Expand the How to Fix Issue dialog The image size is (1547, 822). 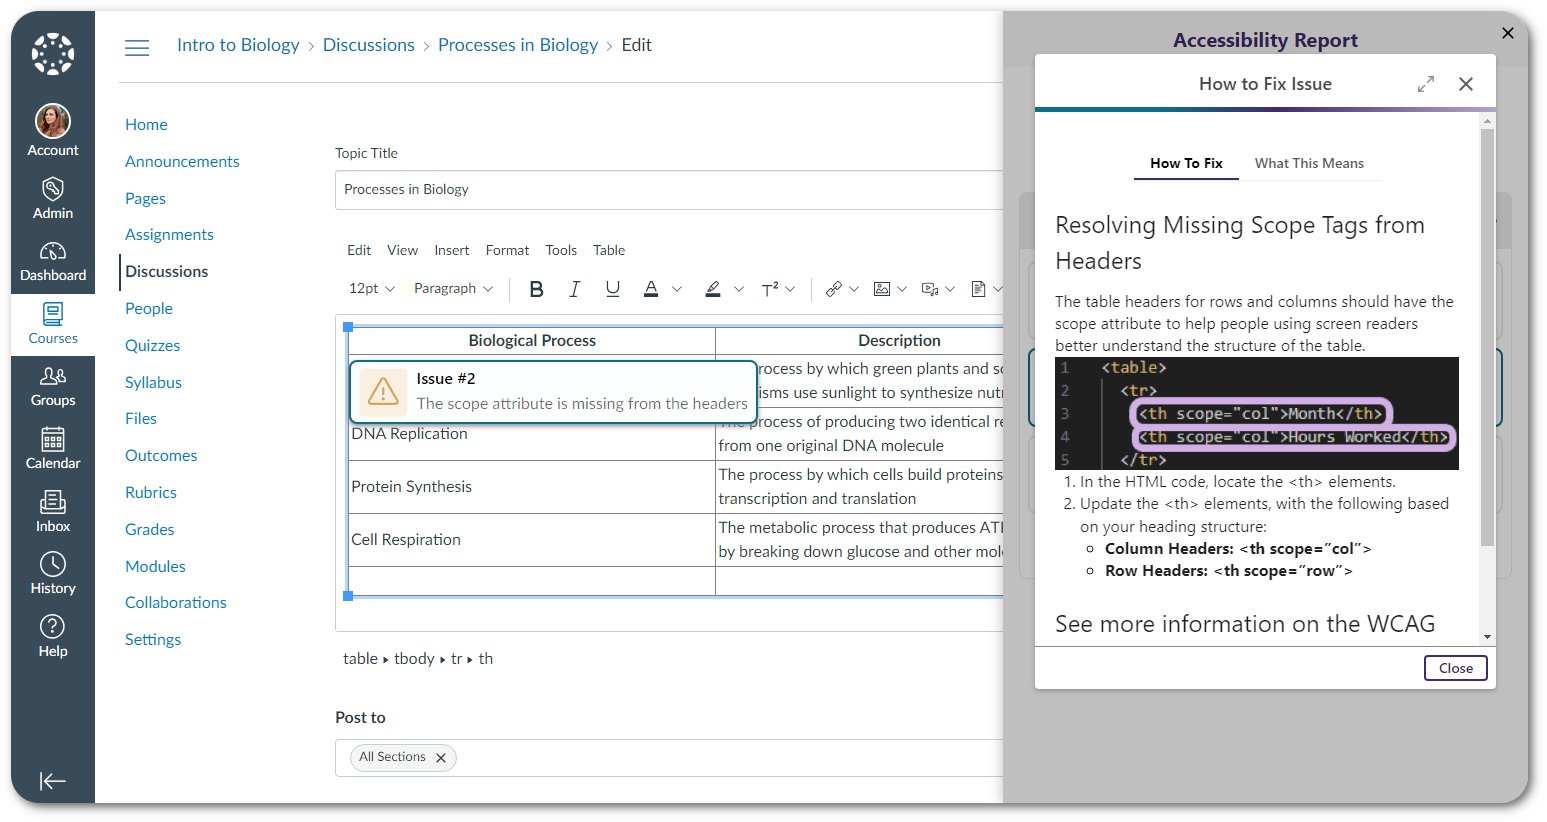point(1426,84)
